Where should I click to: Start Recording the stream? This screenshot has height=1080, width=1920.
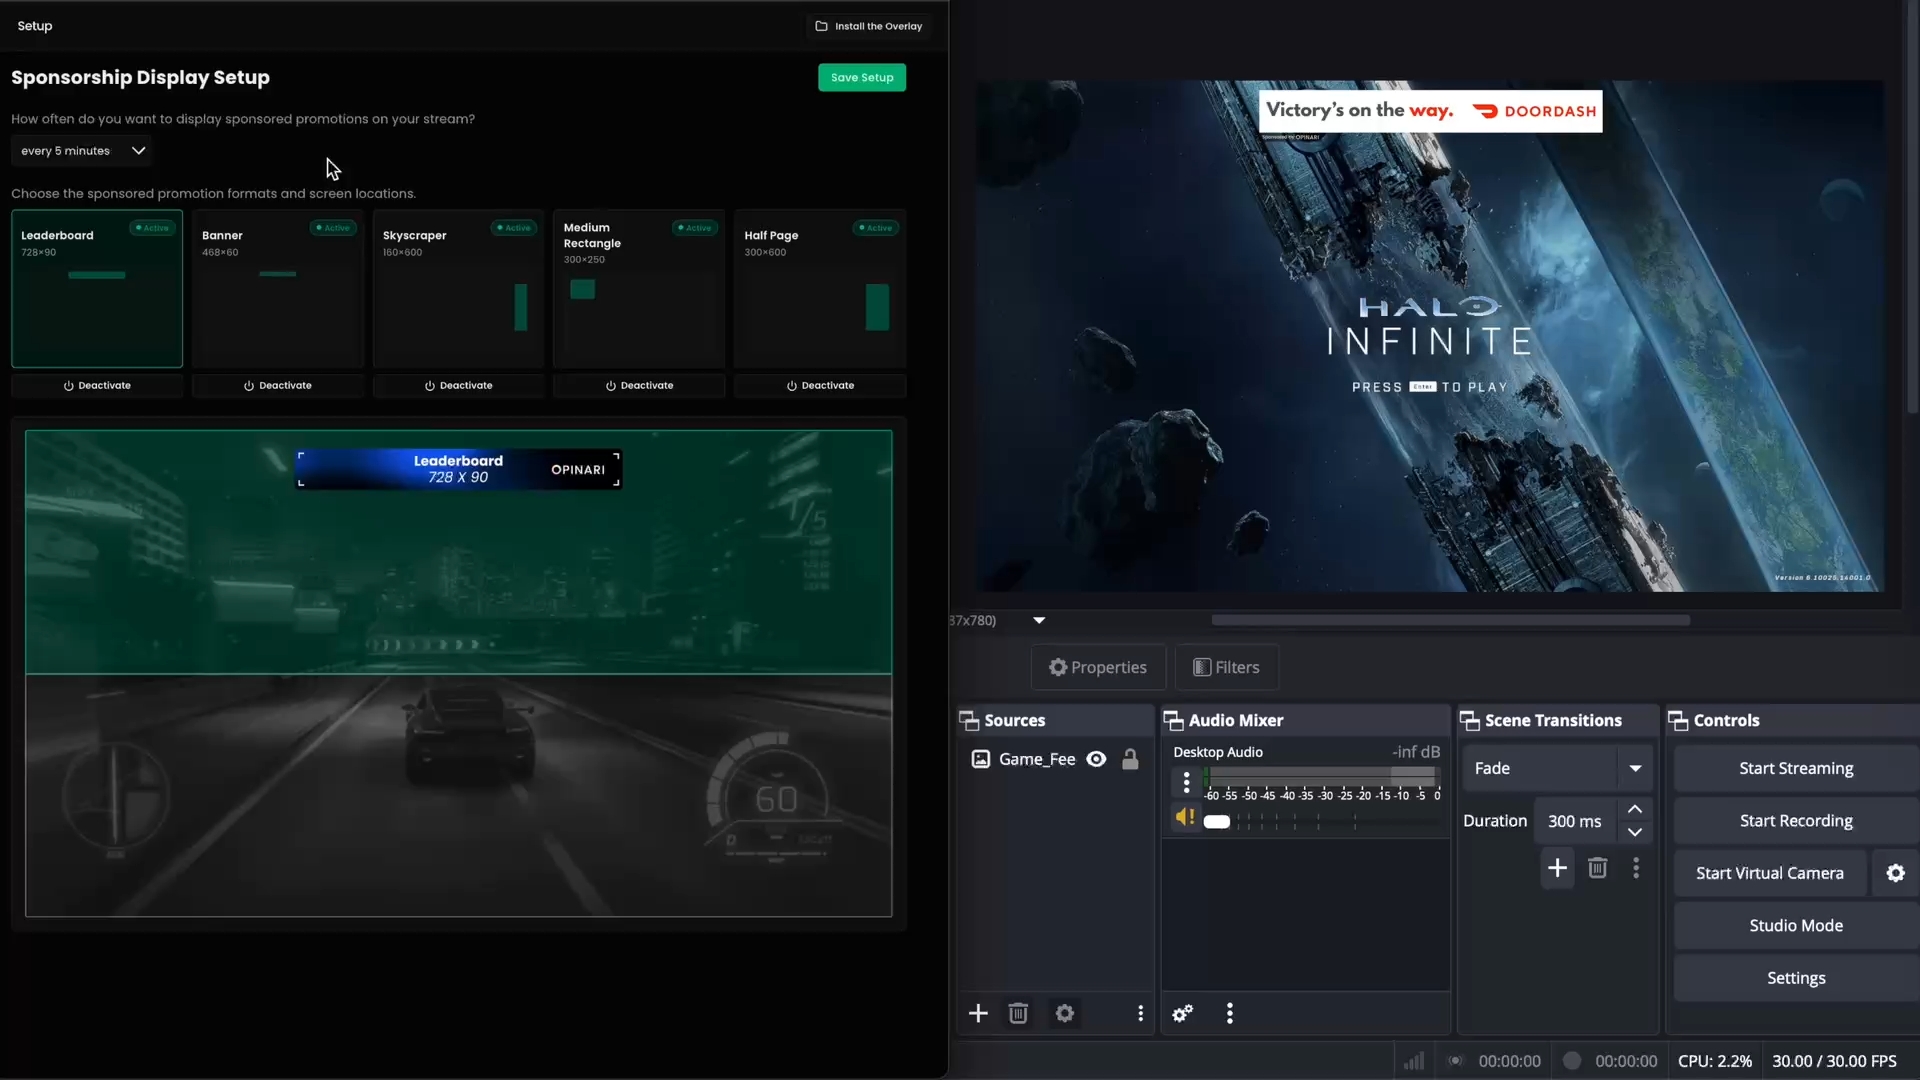pyautogui.click(x=1795, y=820)
